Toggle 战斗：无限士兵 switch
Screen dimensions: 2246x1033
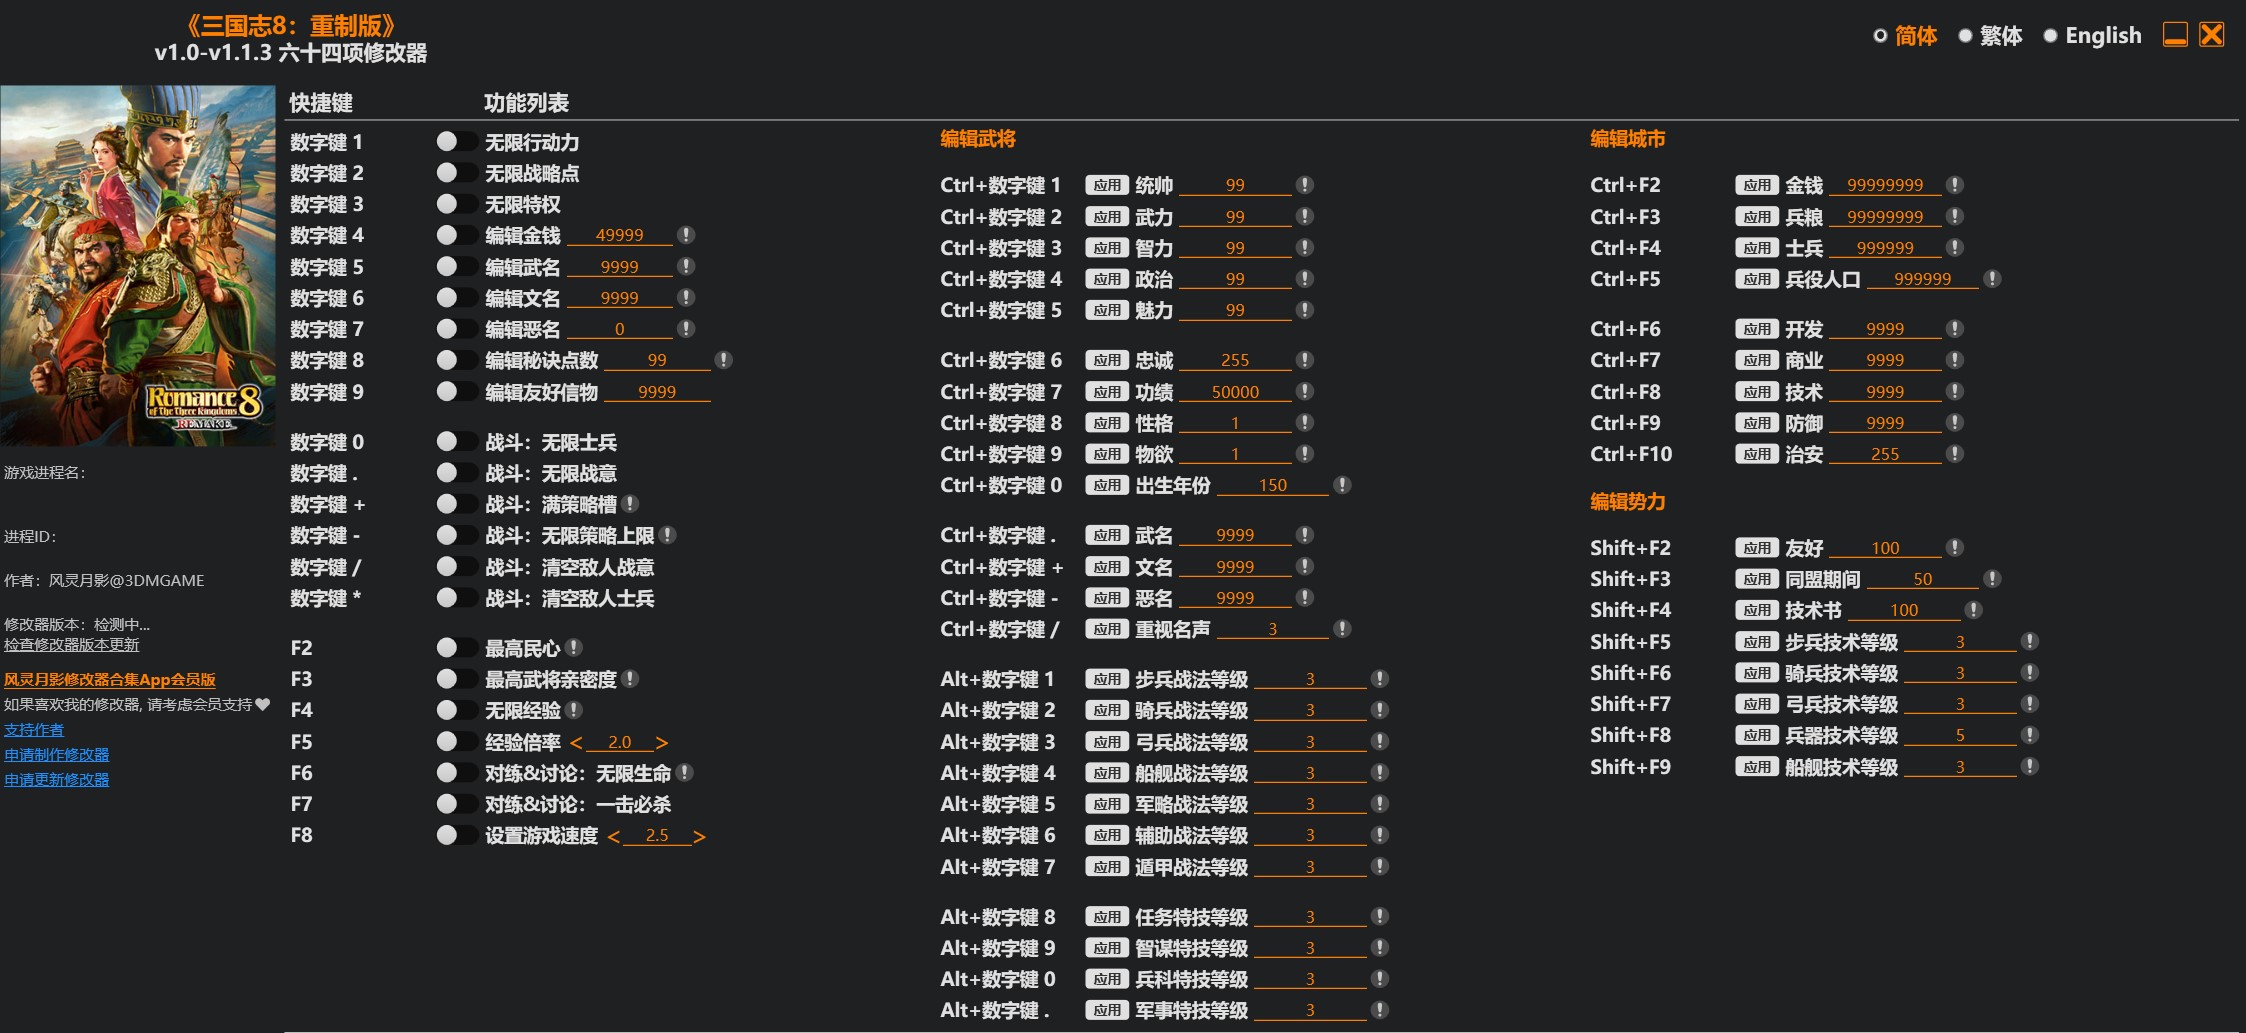pos(457,442)
